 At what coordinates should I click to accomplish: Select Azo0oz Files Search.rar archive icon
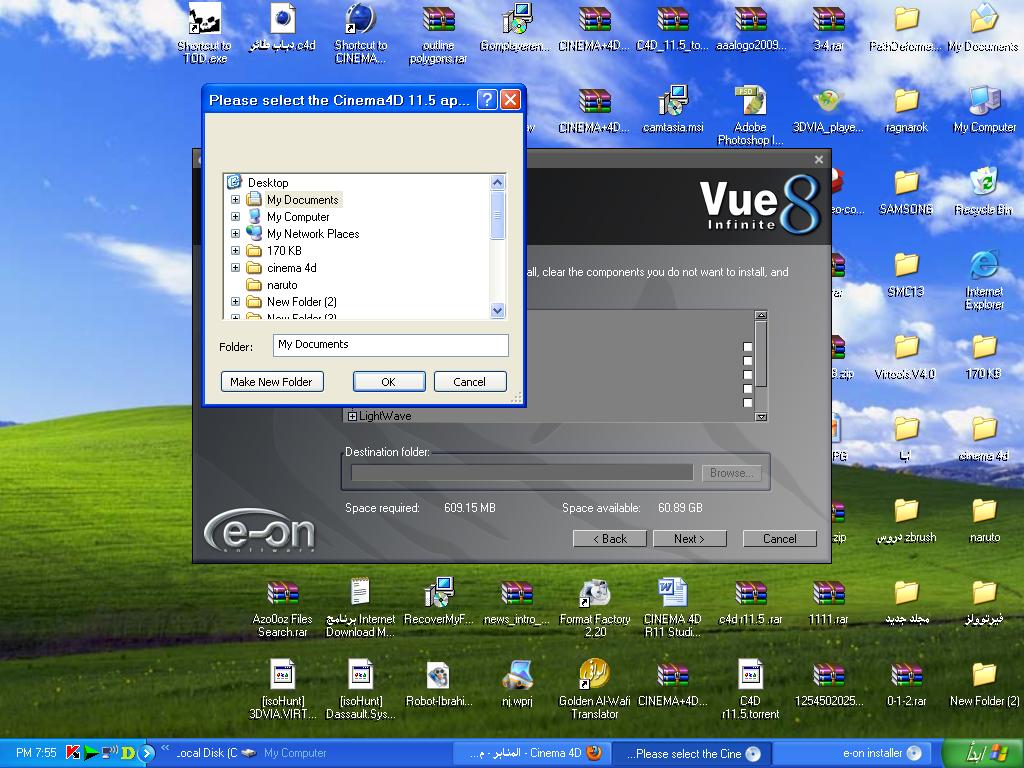click(x=283, y=607)
